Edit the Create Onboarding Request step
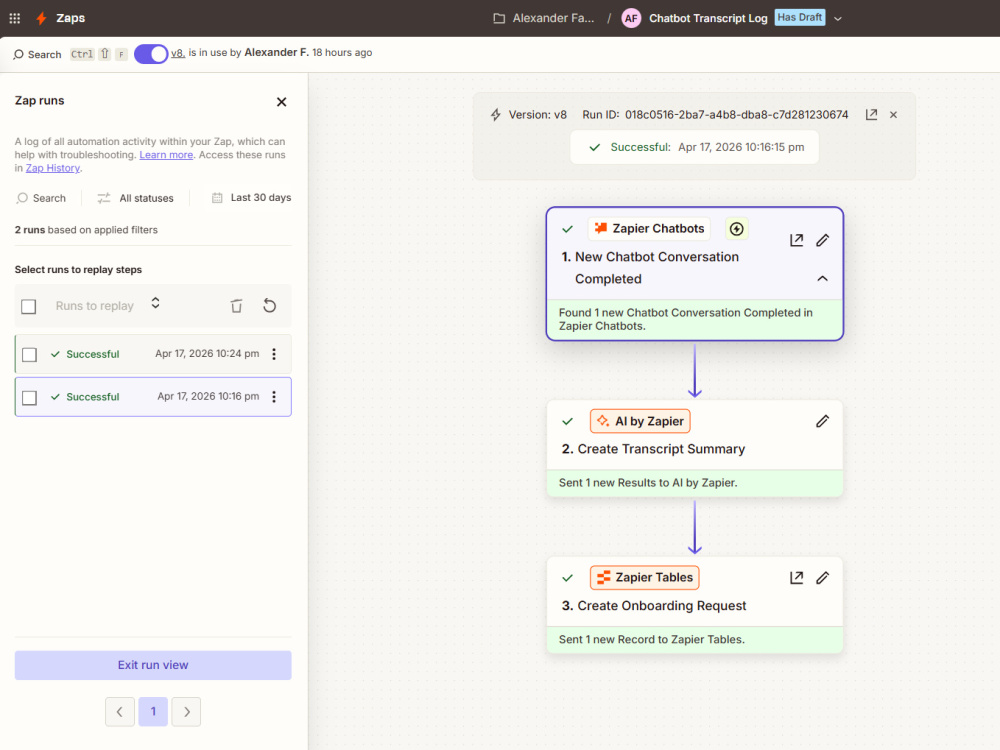This screenshot has width=1000, height=750. [823, 578]
